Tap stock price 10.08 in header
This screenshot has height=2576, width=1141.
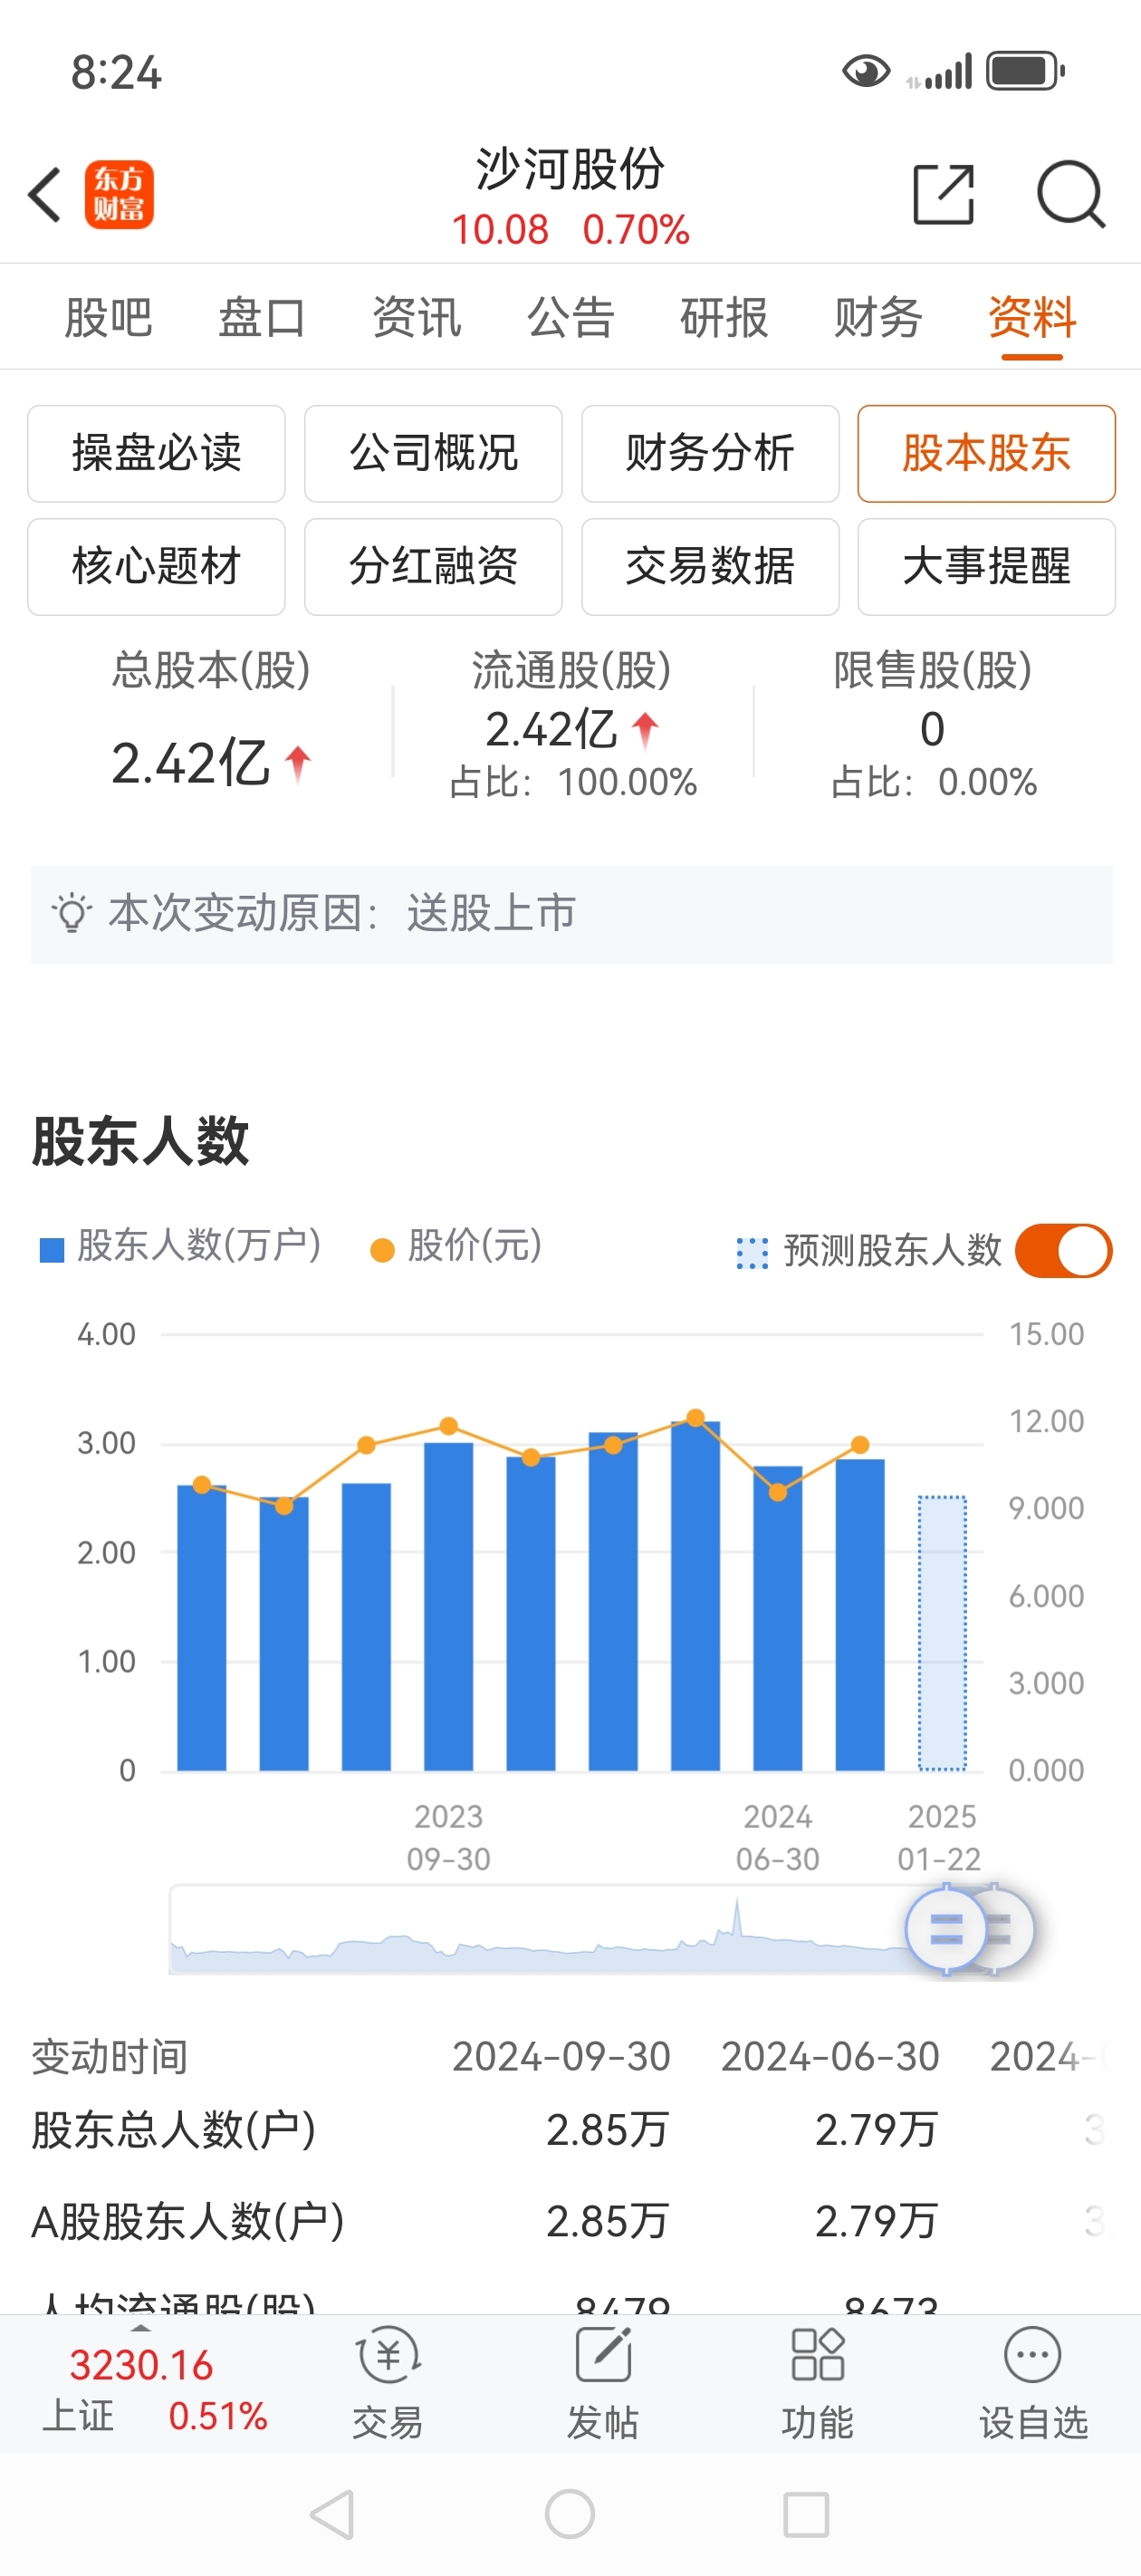(500, 230)
